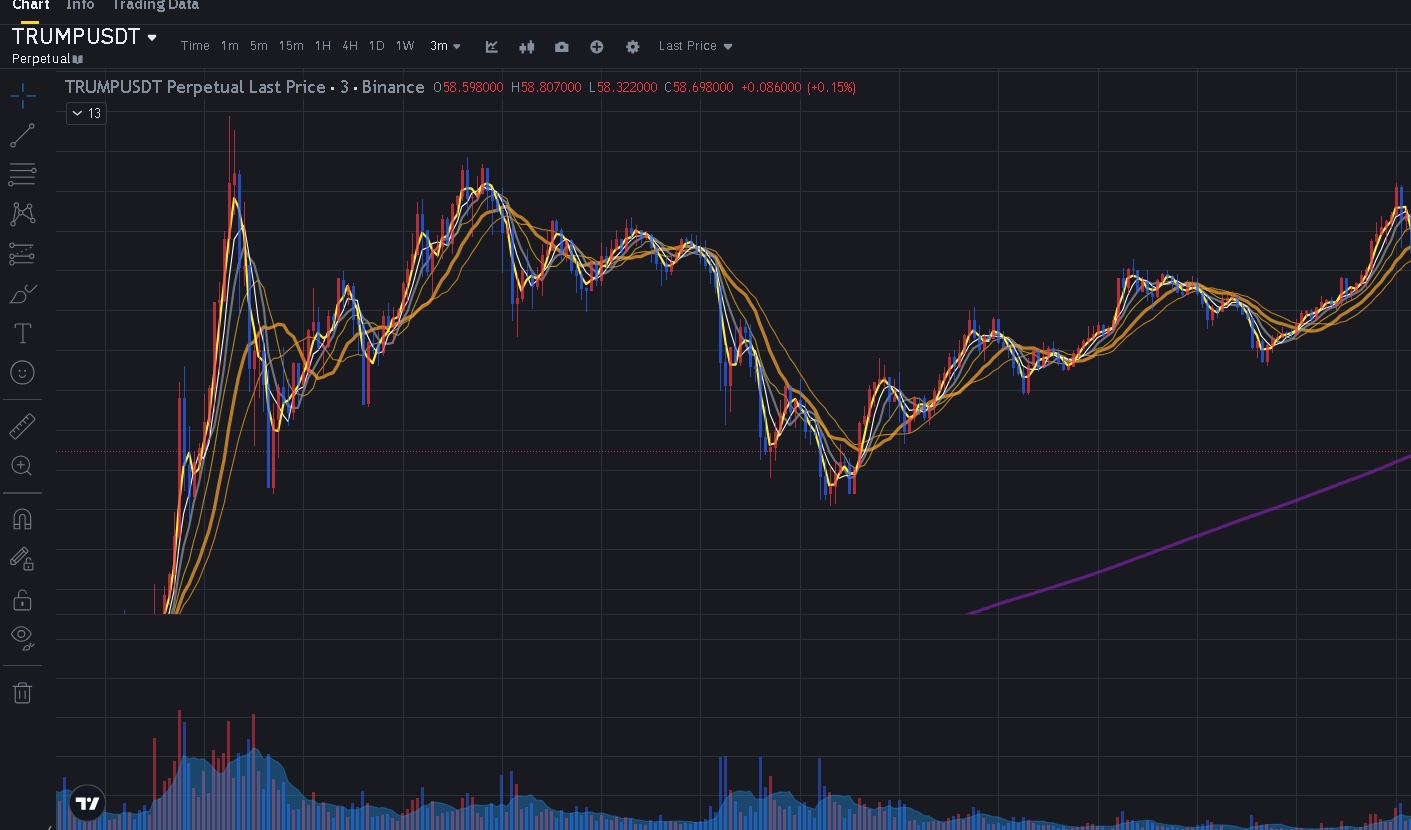Open the Last Price dropdown

[x=696, y=46]
